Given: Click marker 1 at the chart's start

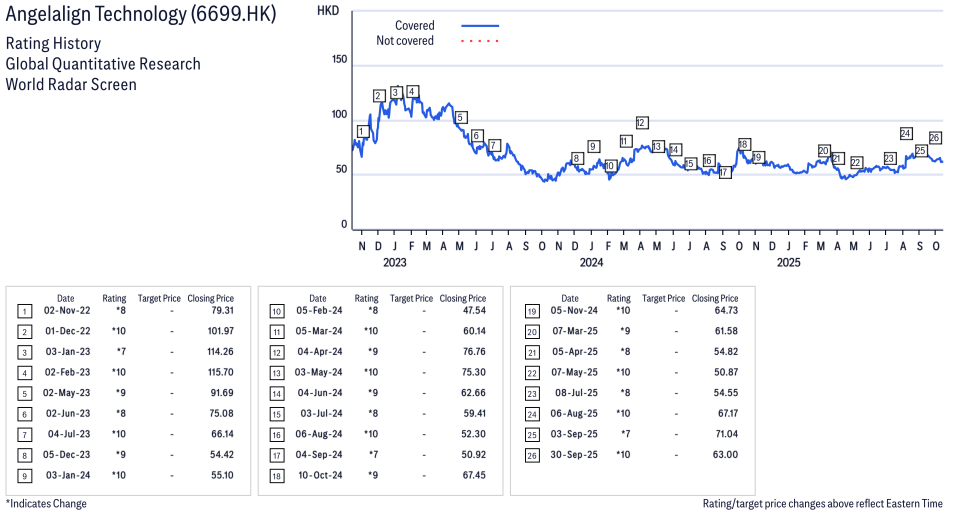Looking at the screenshot, I should click(362, 131).
